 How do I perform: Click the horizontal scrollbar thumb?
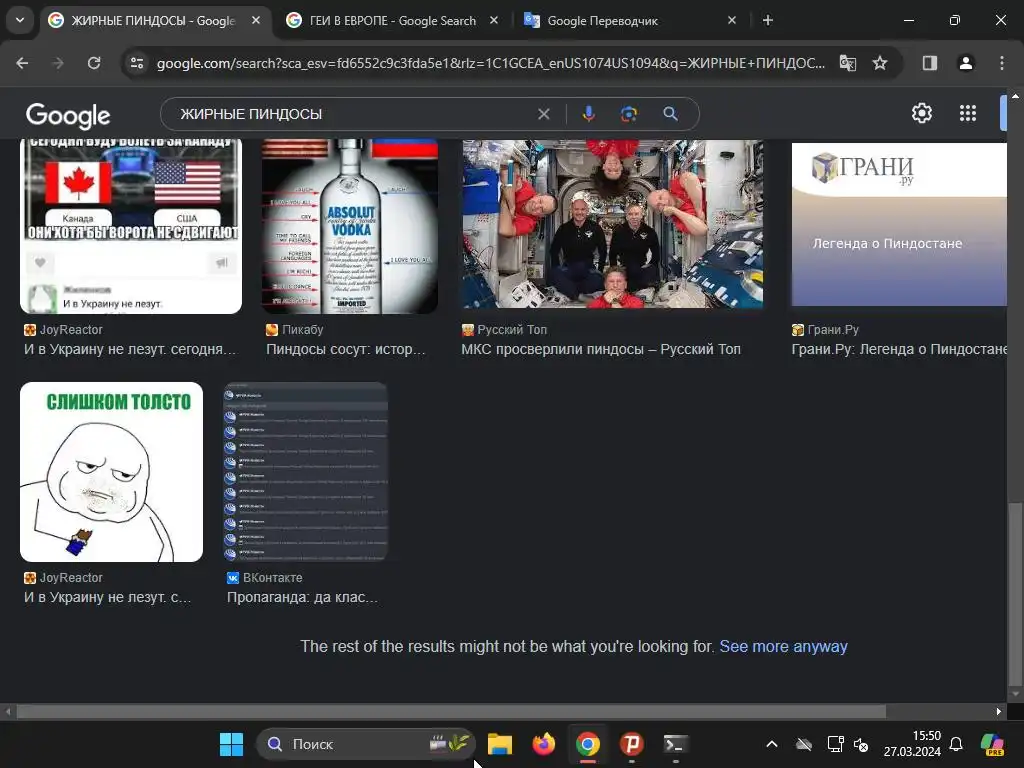[x=451, y=711]
